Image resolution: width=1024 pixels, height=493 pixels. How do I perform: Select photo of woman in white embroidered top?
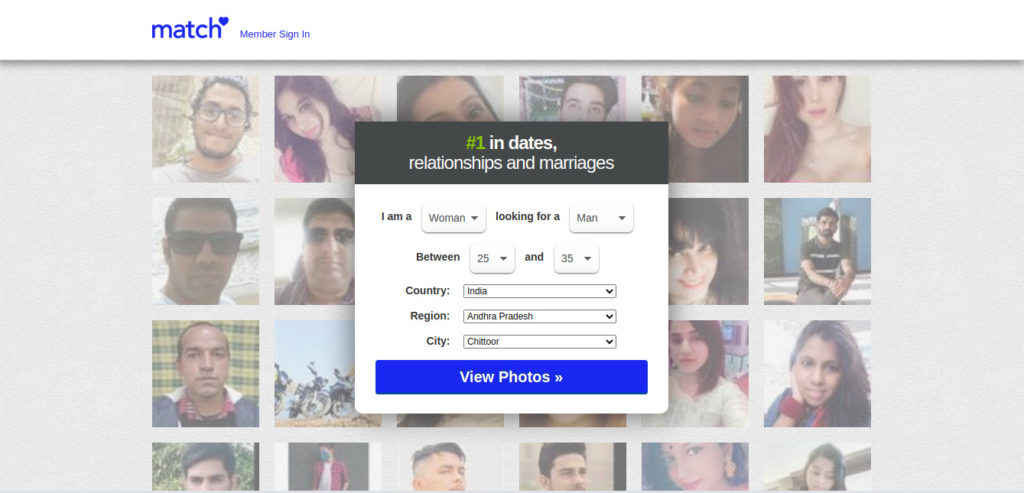click(709, 374)
